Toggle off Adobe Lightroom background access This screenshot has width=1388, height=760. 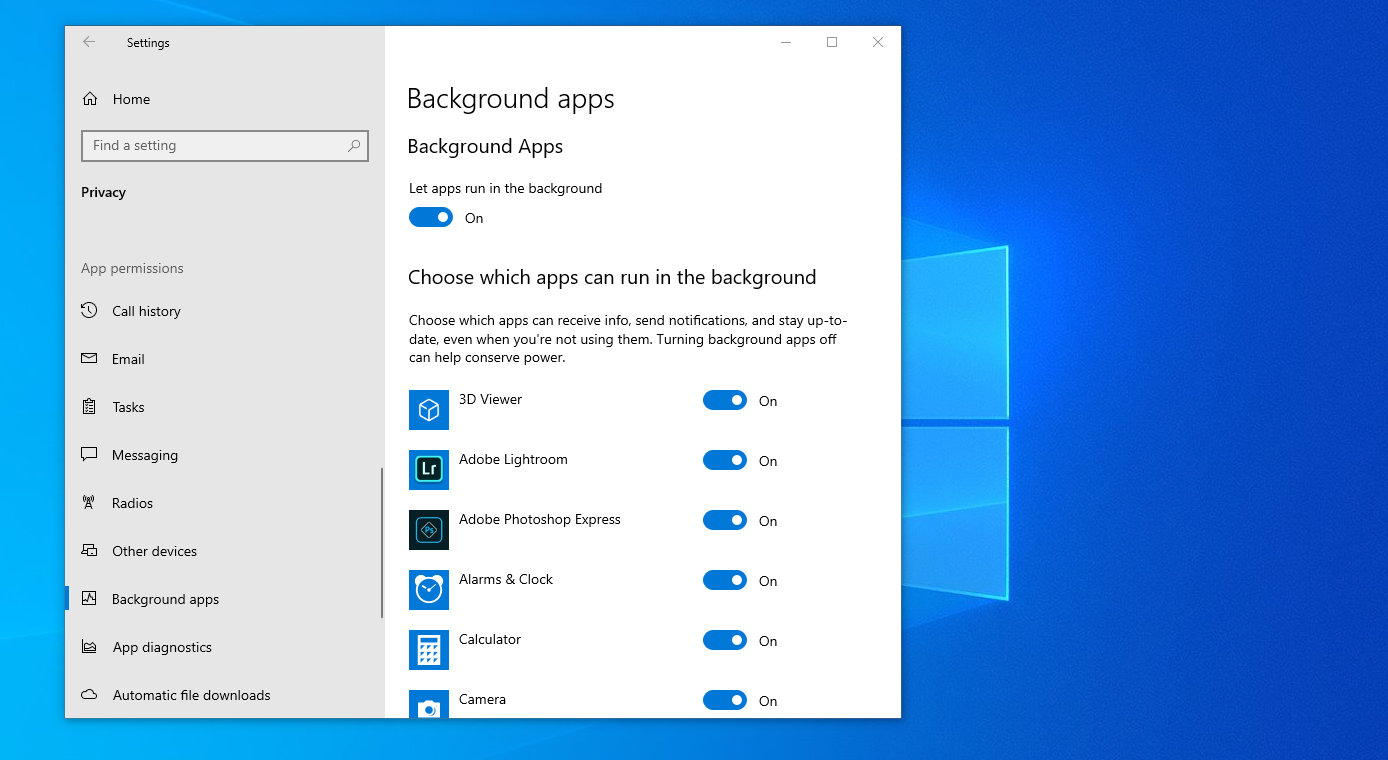click(x=725, y=461)
